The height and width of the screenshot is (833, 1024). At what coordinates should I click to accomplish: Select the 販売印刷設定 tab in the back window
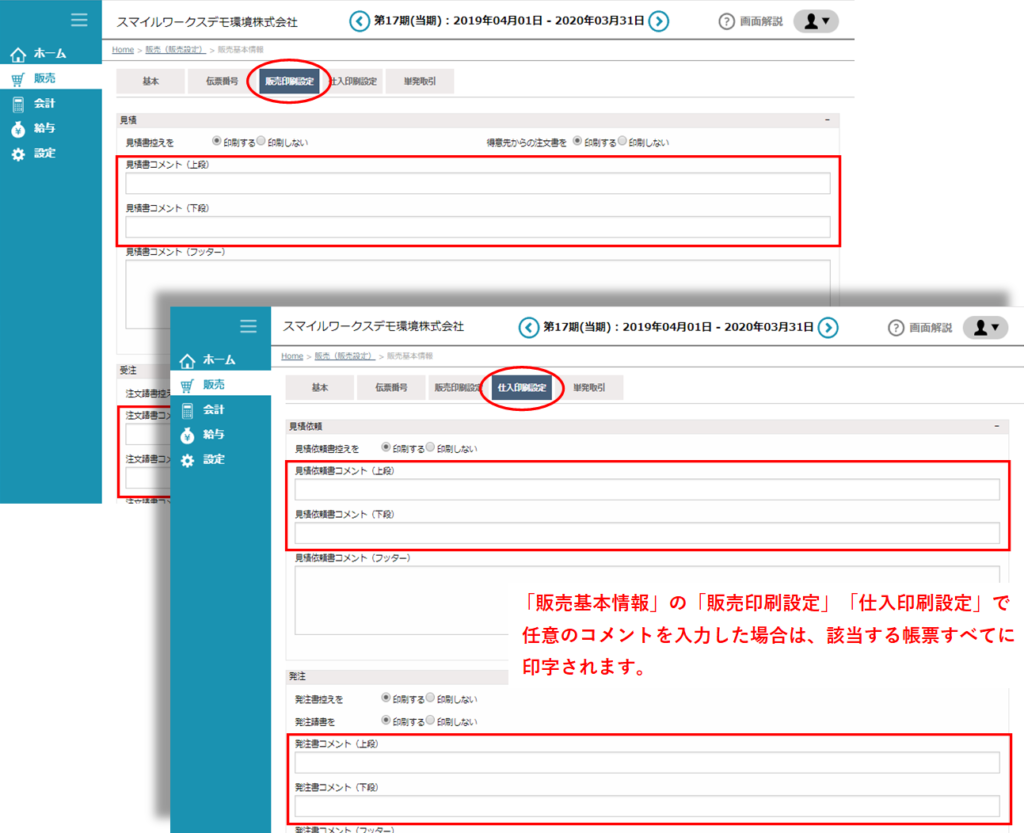point(289,81)
